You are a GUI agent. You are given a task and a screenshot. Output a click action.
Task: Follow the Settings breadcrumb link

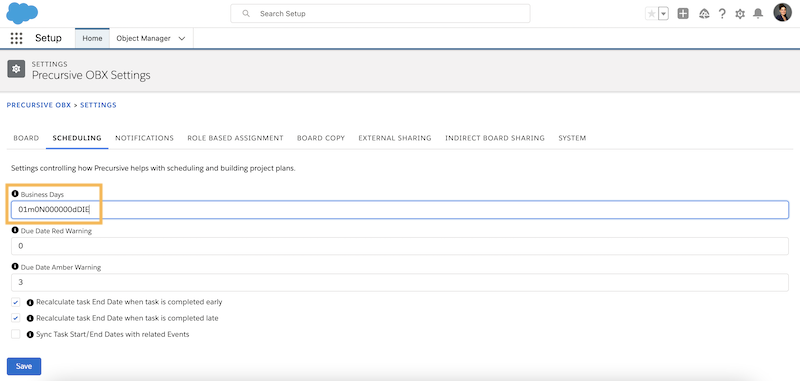(x=98, y=105)
